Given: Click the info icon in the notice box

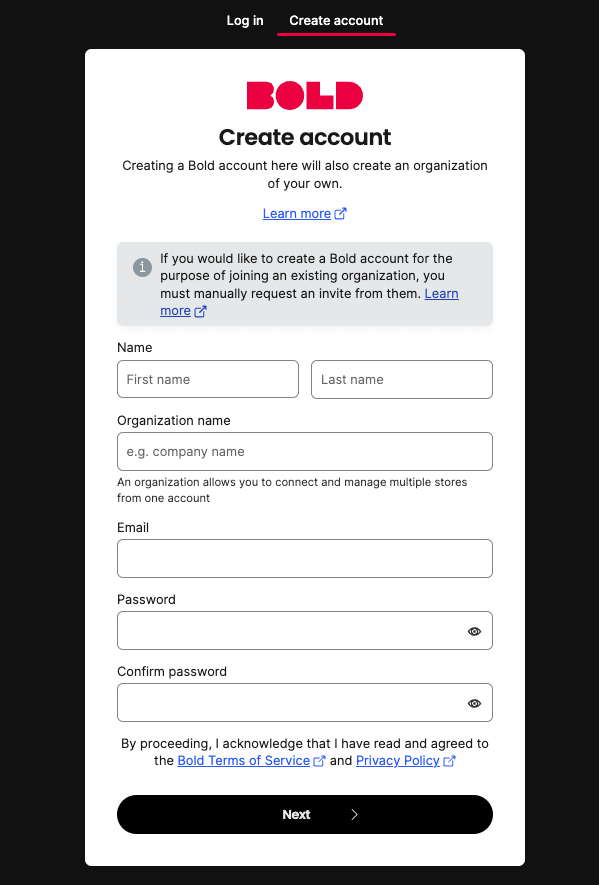Looking at the screenshot, I should (141, 268).
